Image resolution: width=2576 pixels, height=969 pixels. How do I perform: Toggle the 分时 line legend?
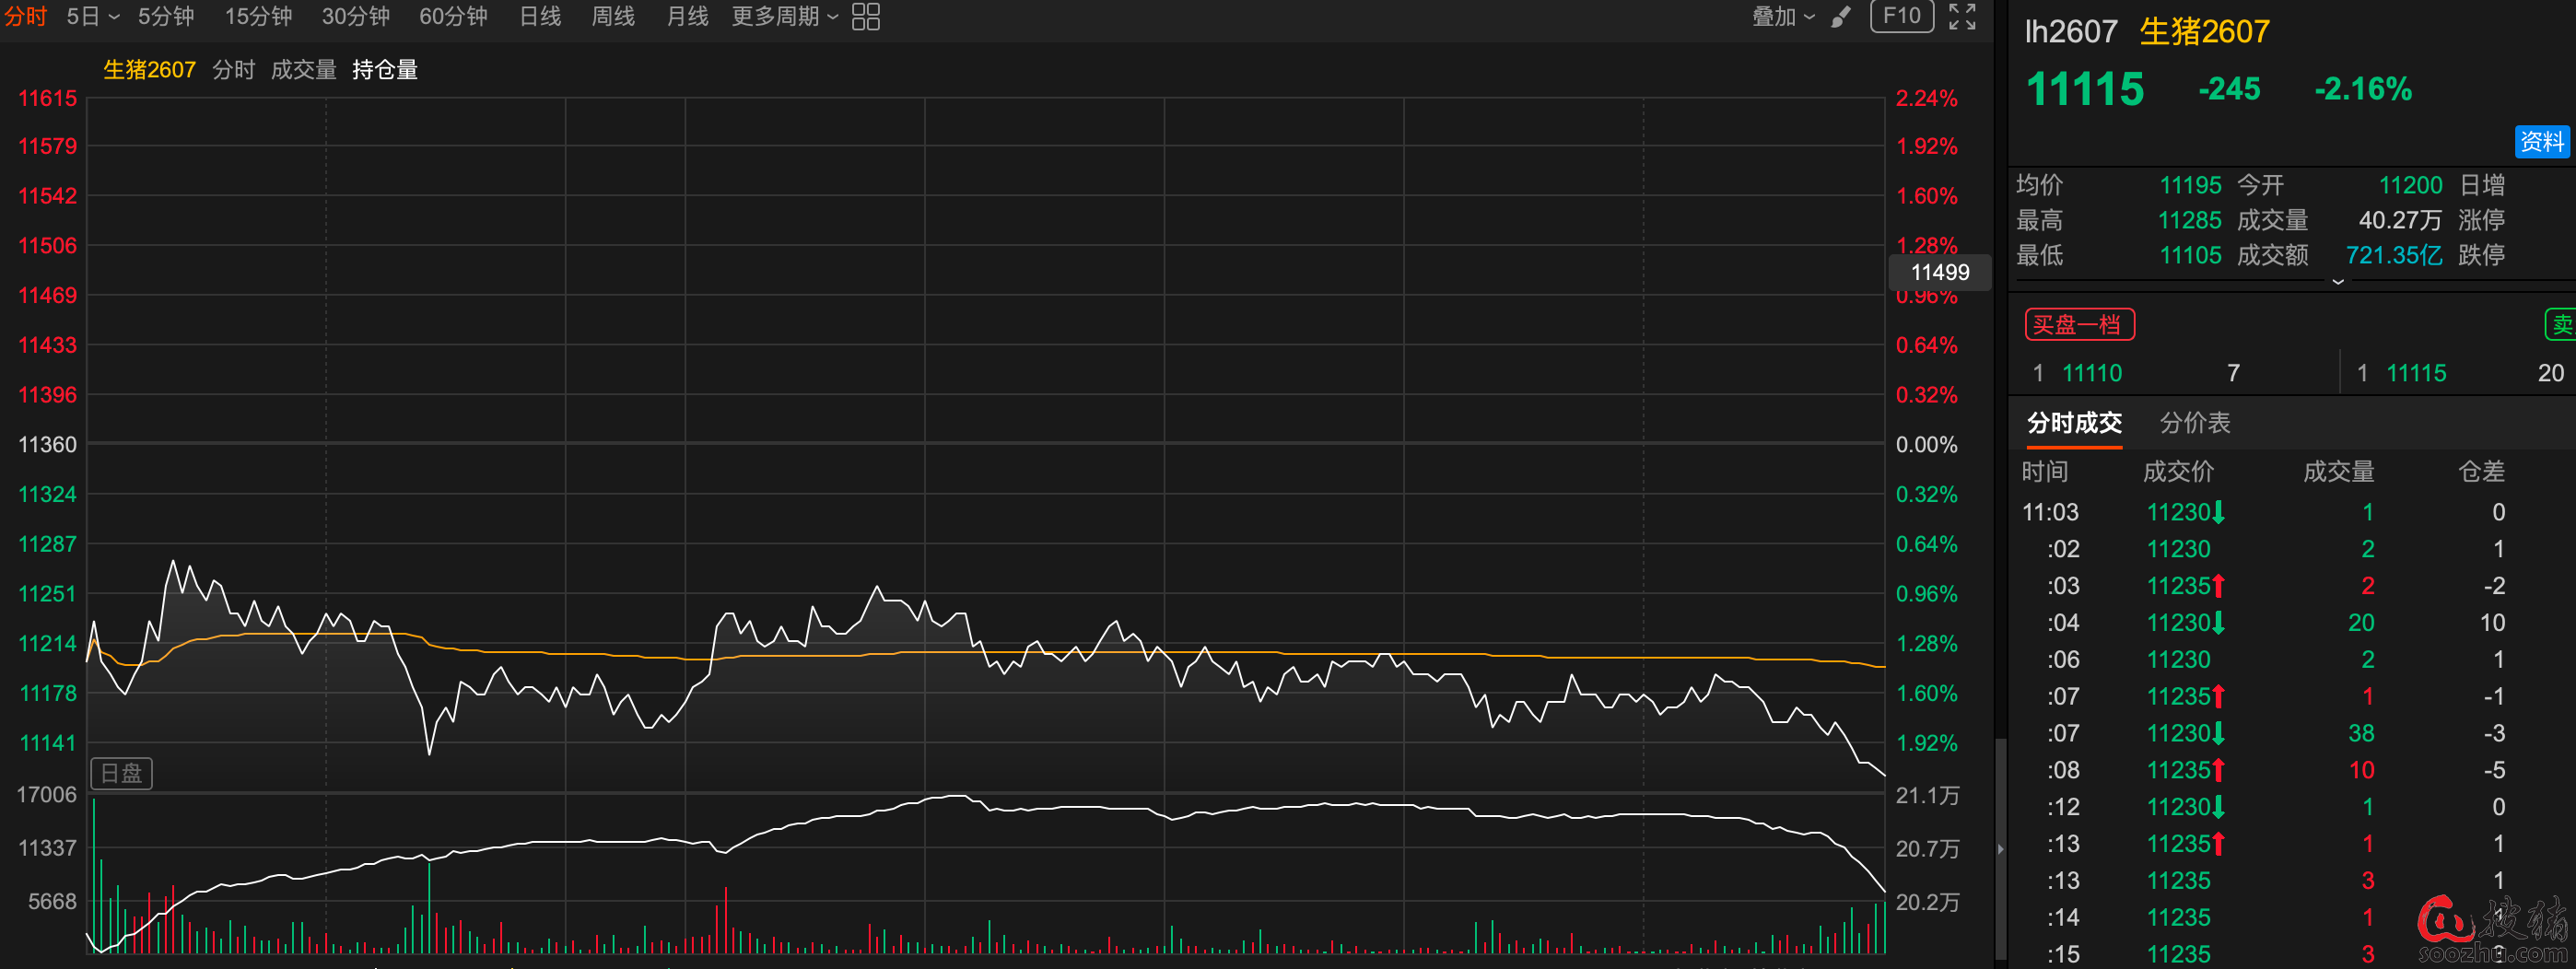tap(234, 70)
